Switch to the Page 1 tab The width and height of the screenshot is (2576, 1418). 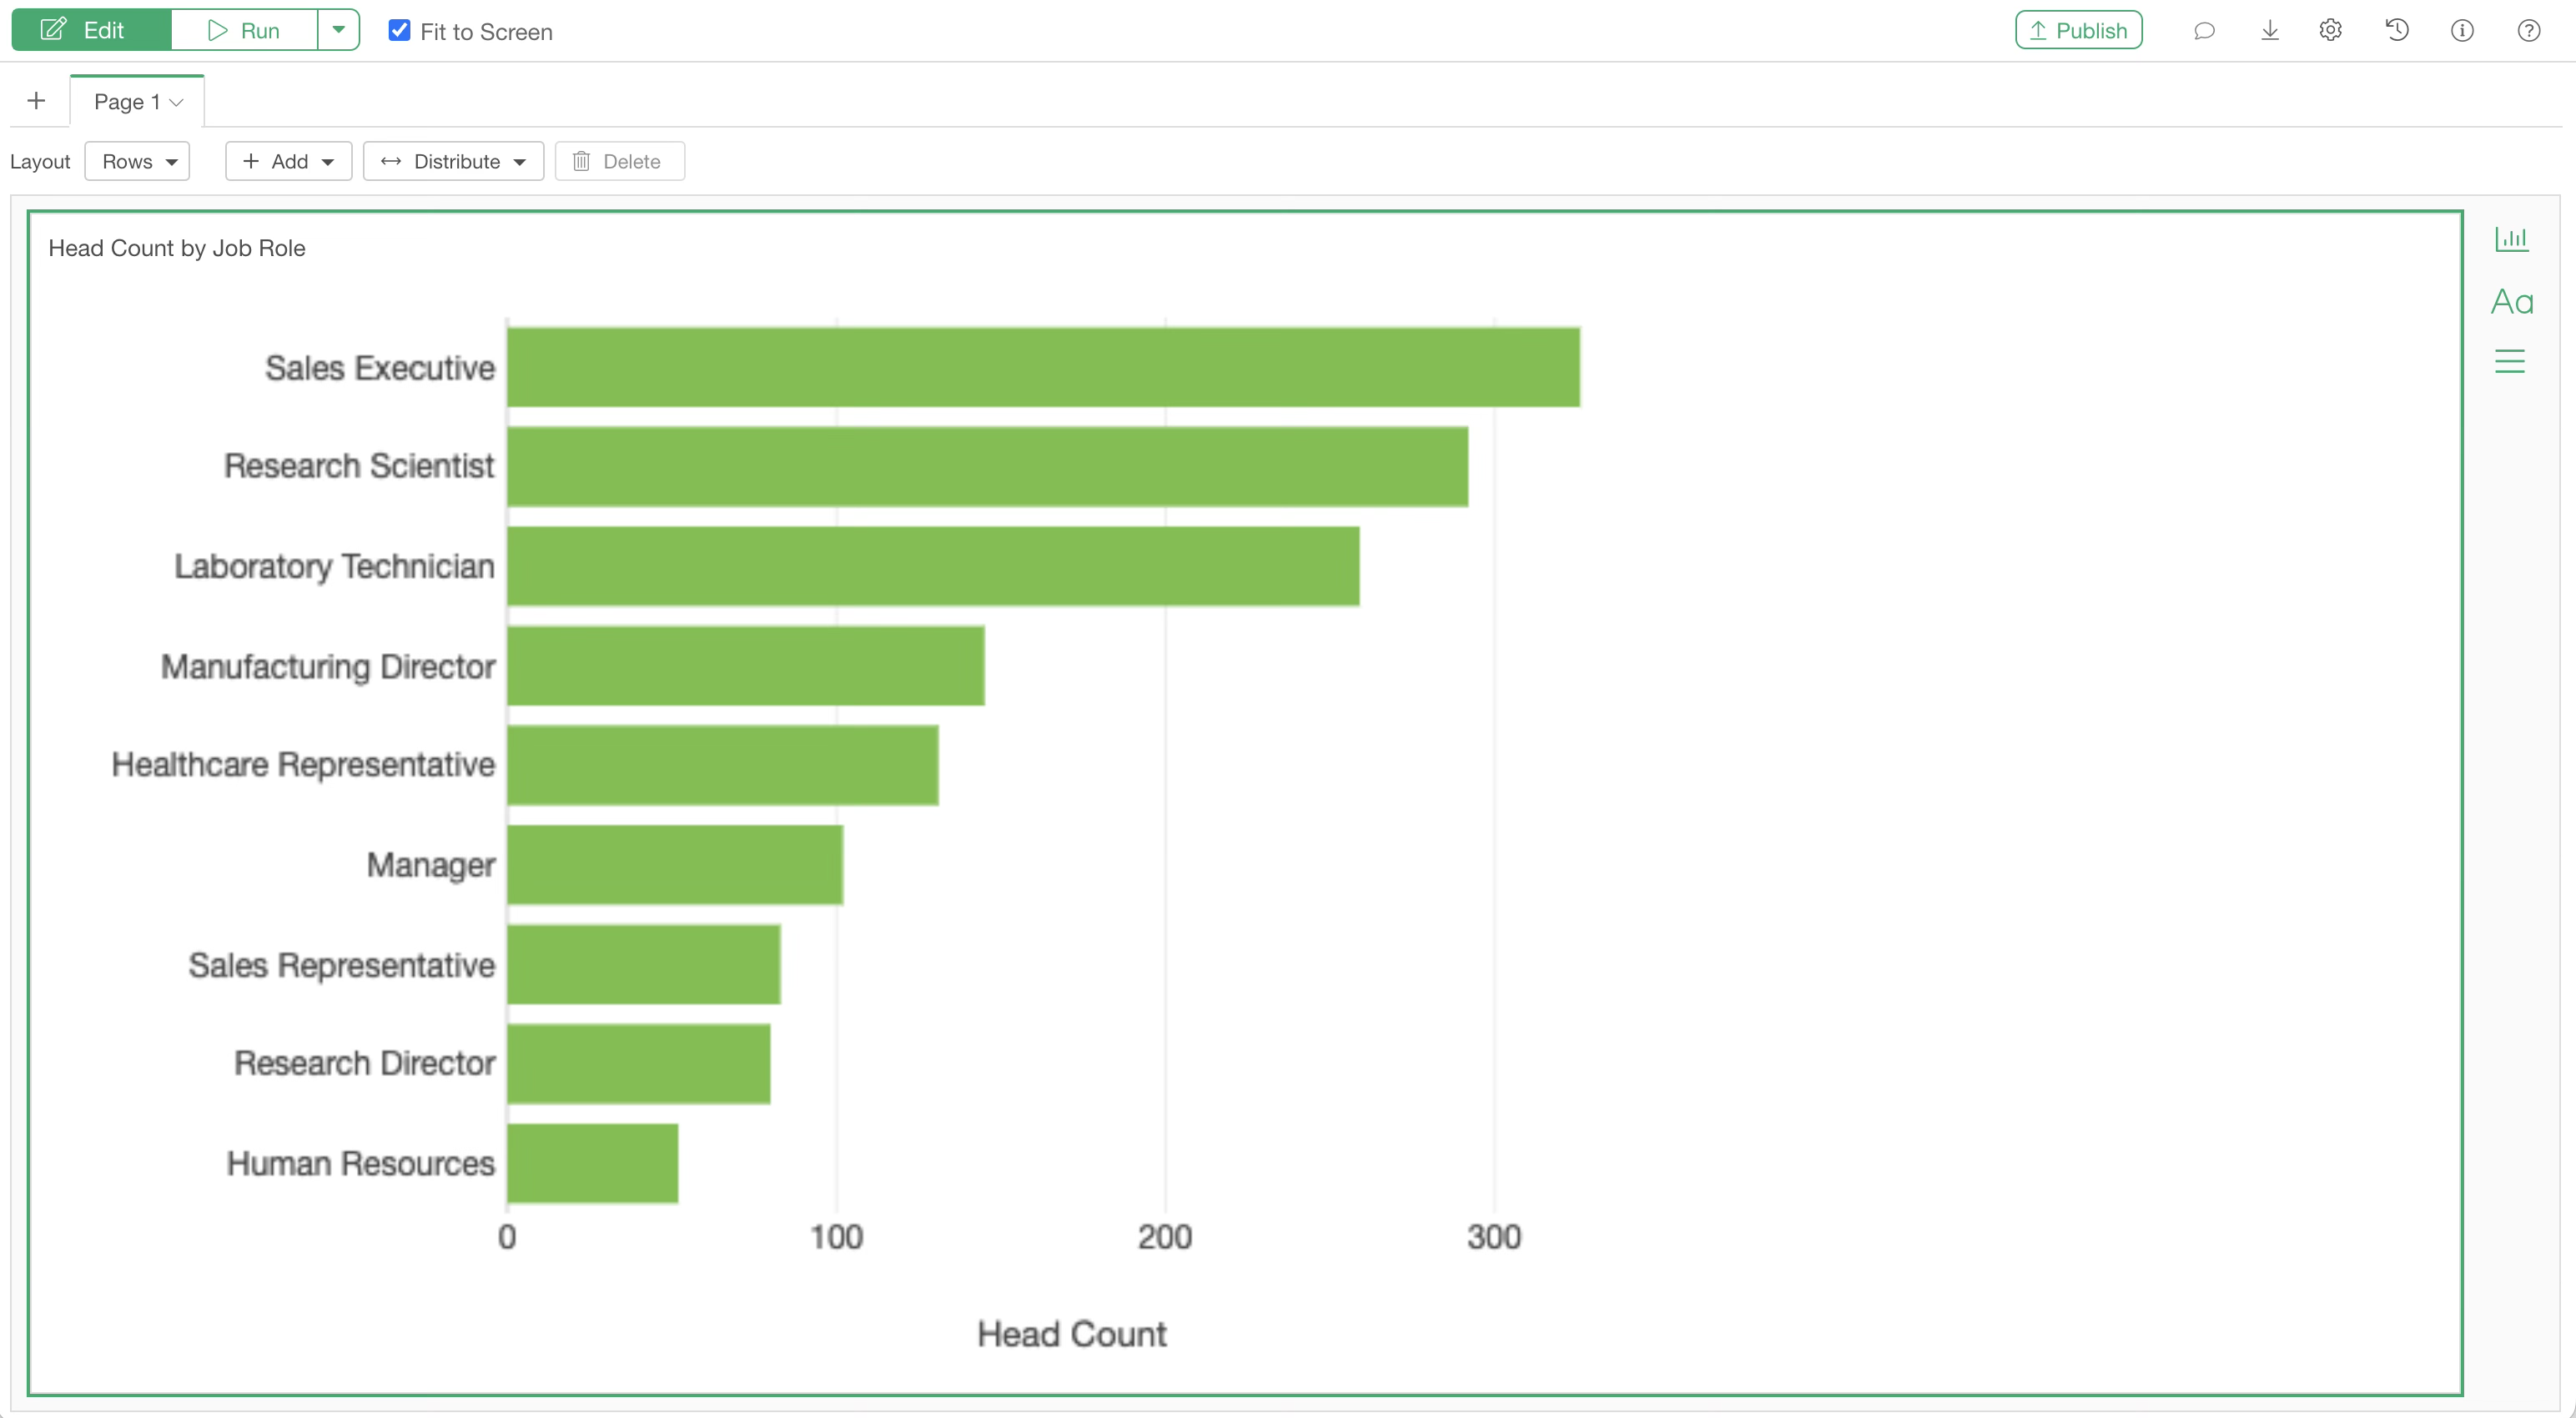point(137,102)
